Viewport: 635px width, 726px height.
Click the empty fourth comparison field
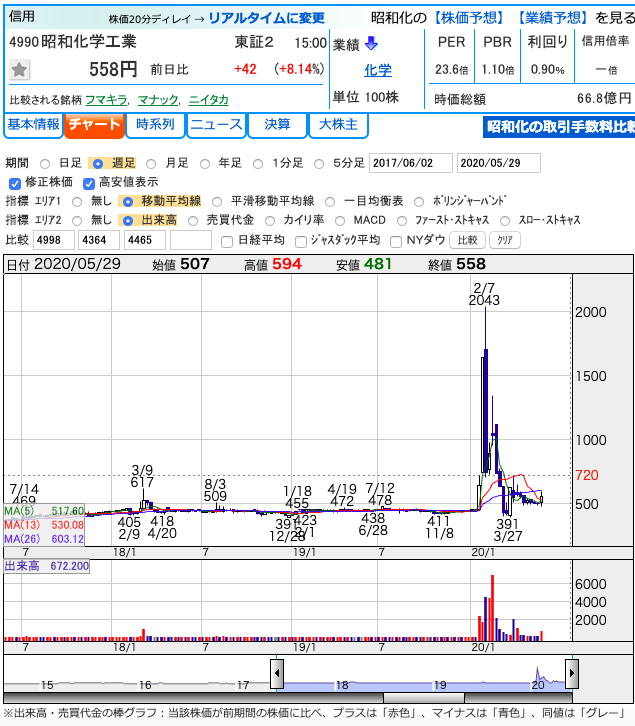[191, 240]
